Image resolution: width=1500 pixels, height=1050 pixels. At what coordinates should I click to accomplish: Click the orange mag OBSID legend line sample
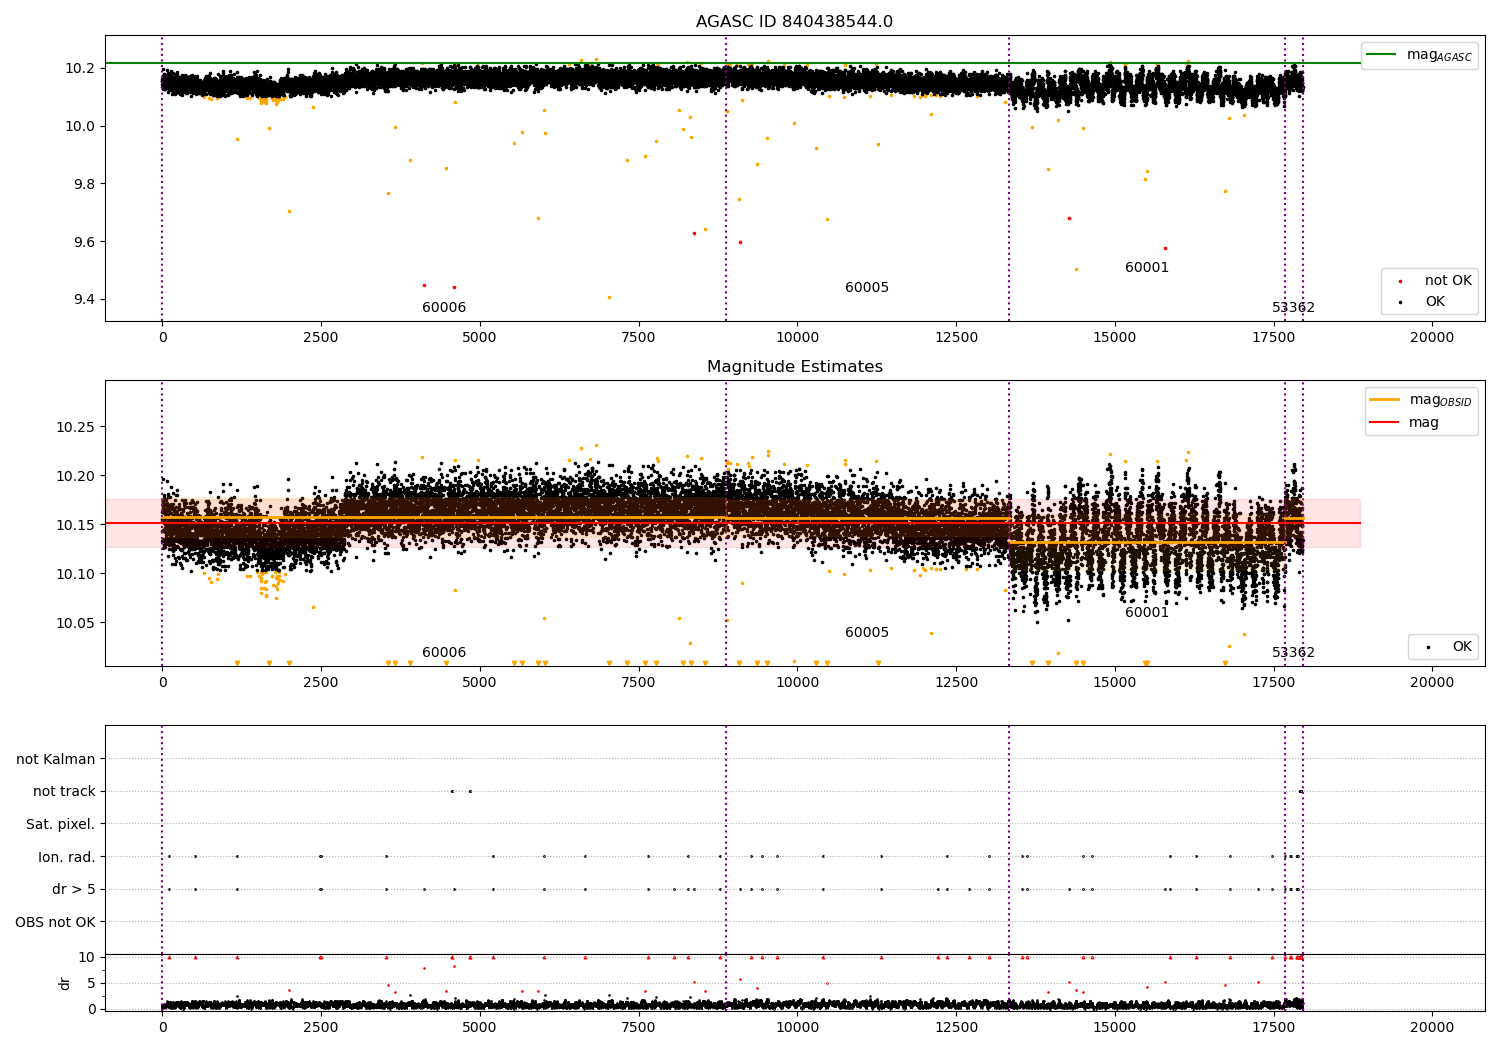(1385, 400)
